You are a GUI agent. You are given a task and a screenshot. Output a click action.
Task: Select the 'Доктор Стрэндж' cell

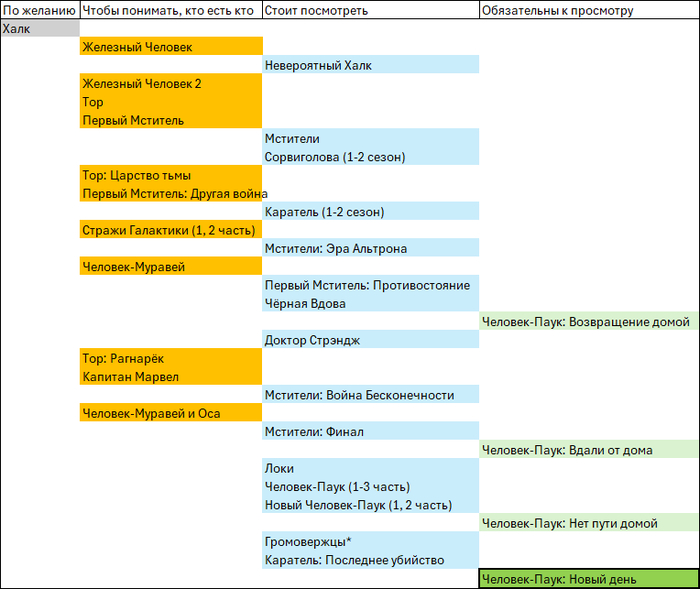click(371, 339)
